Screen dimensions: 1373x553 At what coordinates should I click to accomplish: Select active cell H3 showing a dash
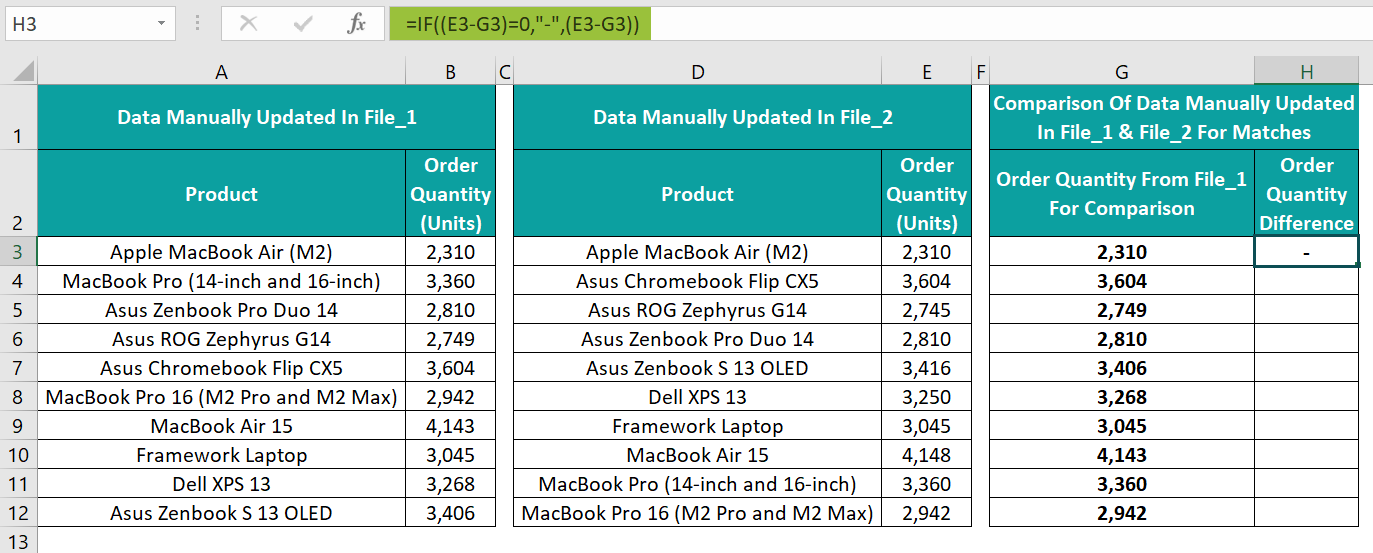(x=1307, y=252)
